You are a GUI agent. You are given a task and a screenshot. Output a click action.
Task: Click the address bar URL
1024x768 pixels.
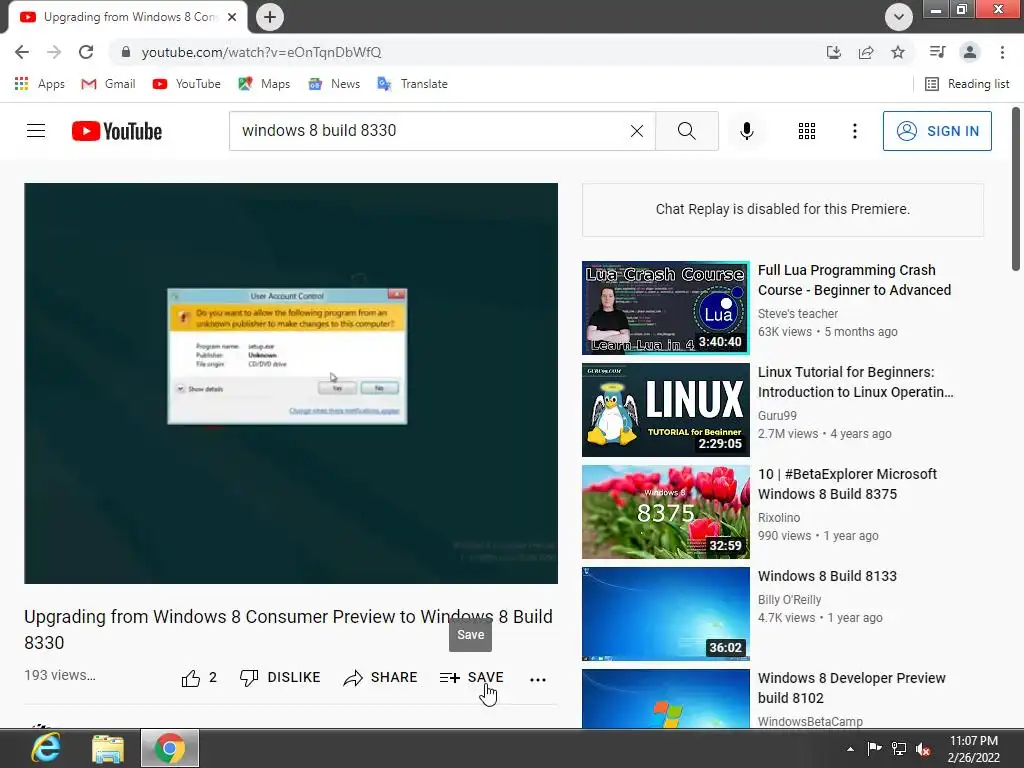(x=261, y=52)
